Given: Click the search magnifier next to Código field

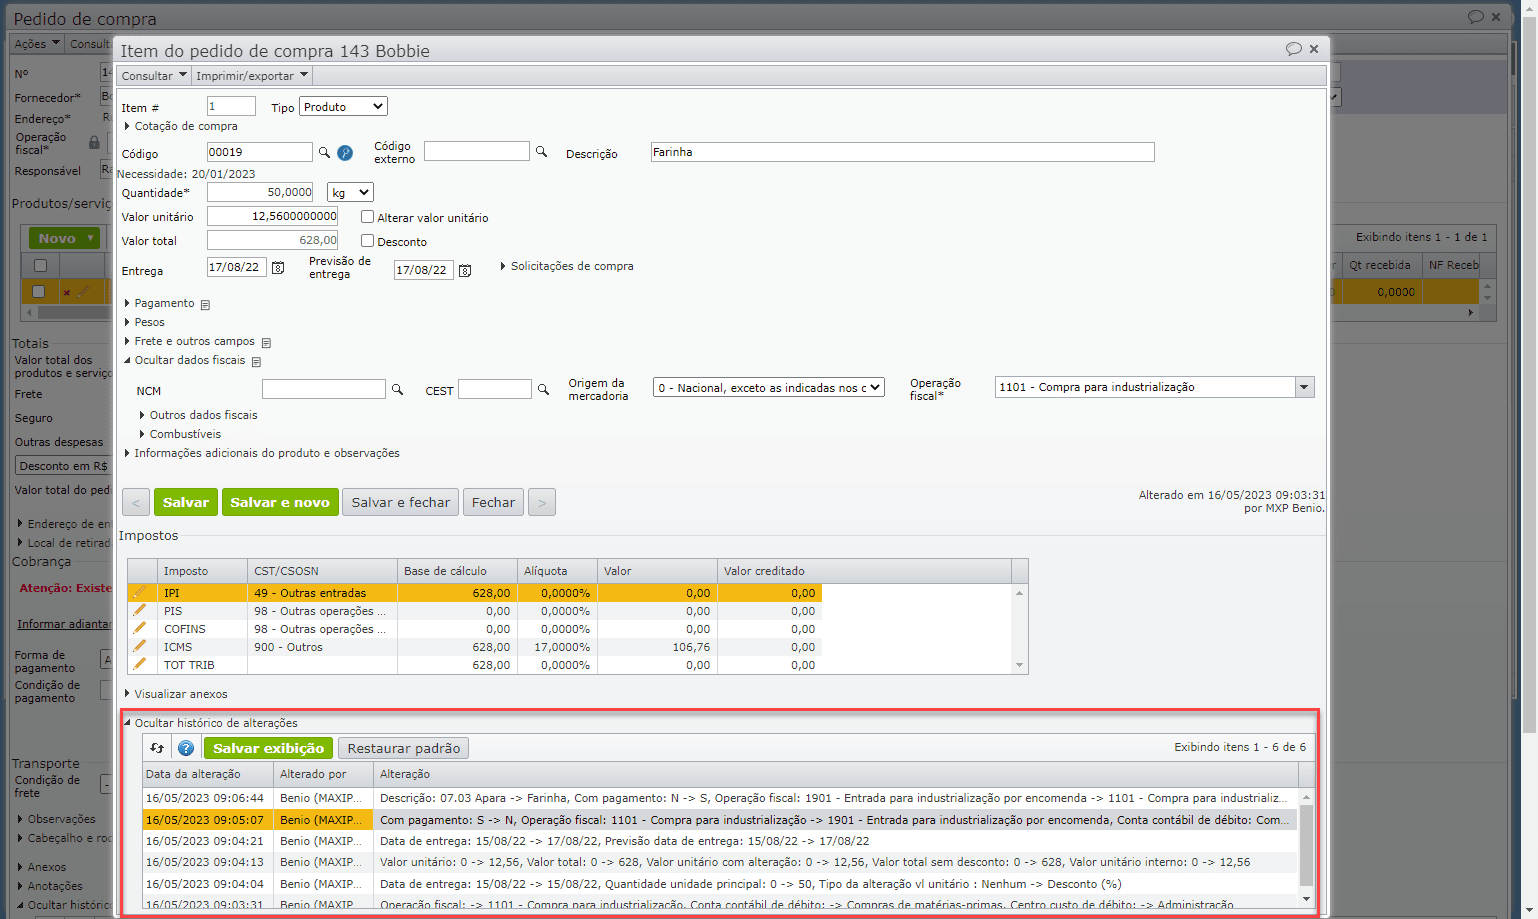Looking at the screenshot, I should click(324, 153).
